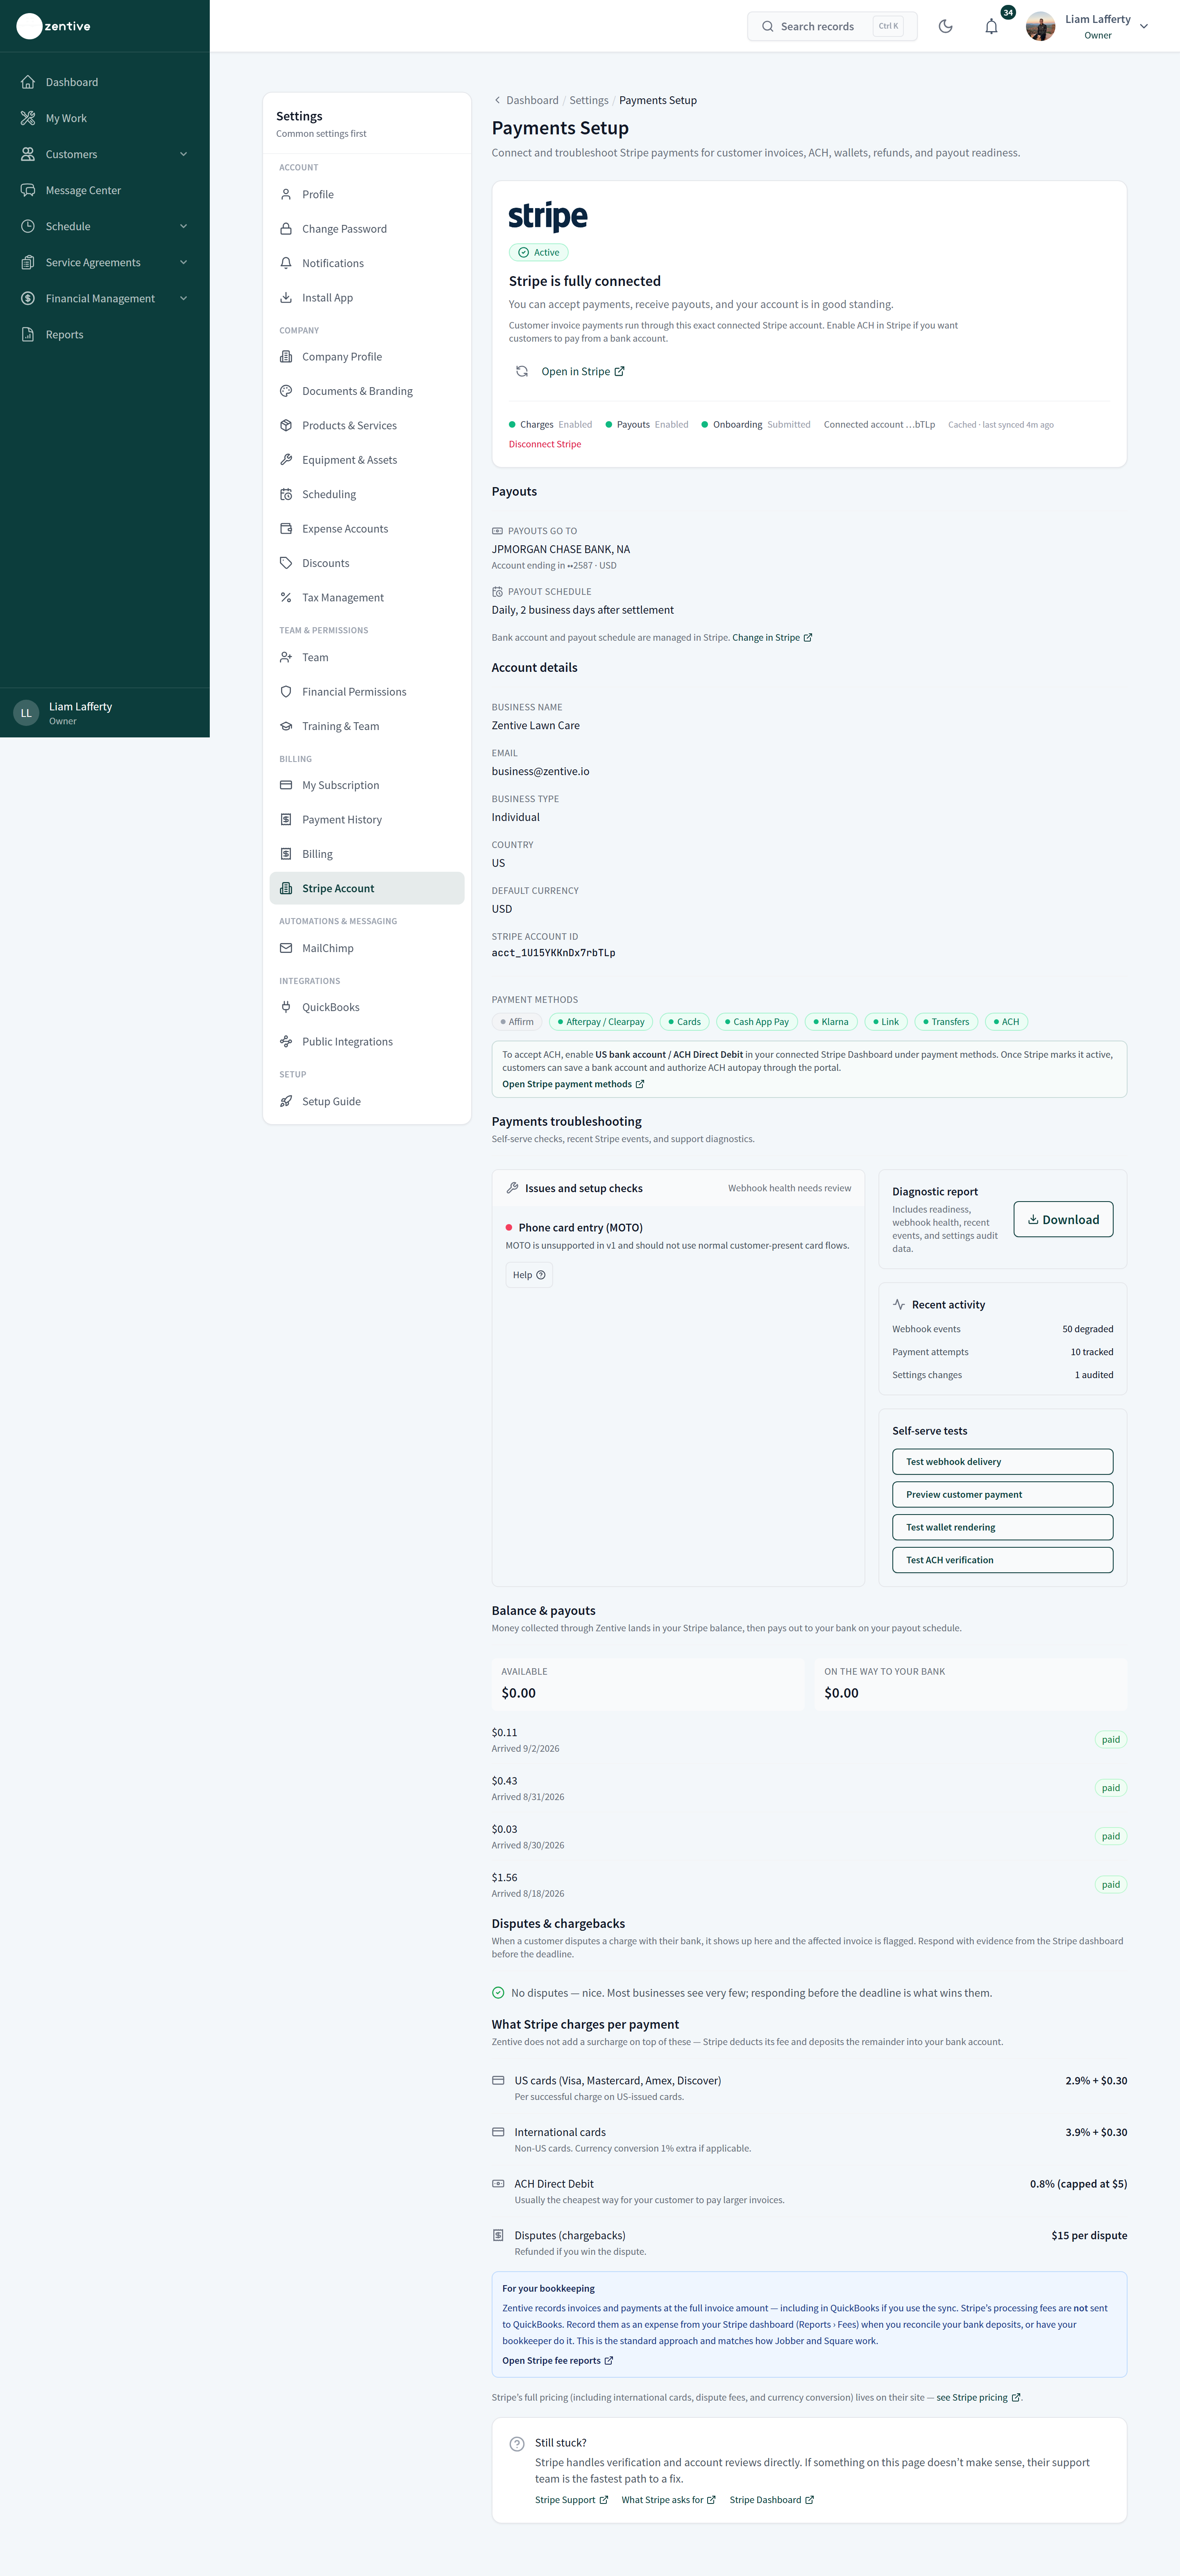Click the Open in Stripe link
1180x2576 pixels.
coord(583,371)
